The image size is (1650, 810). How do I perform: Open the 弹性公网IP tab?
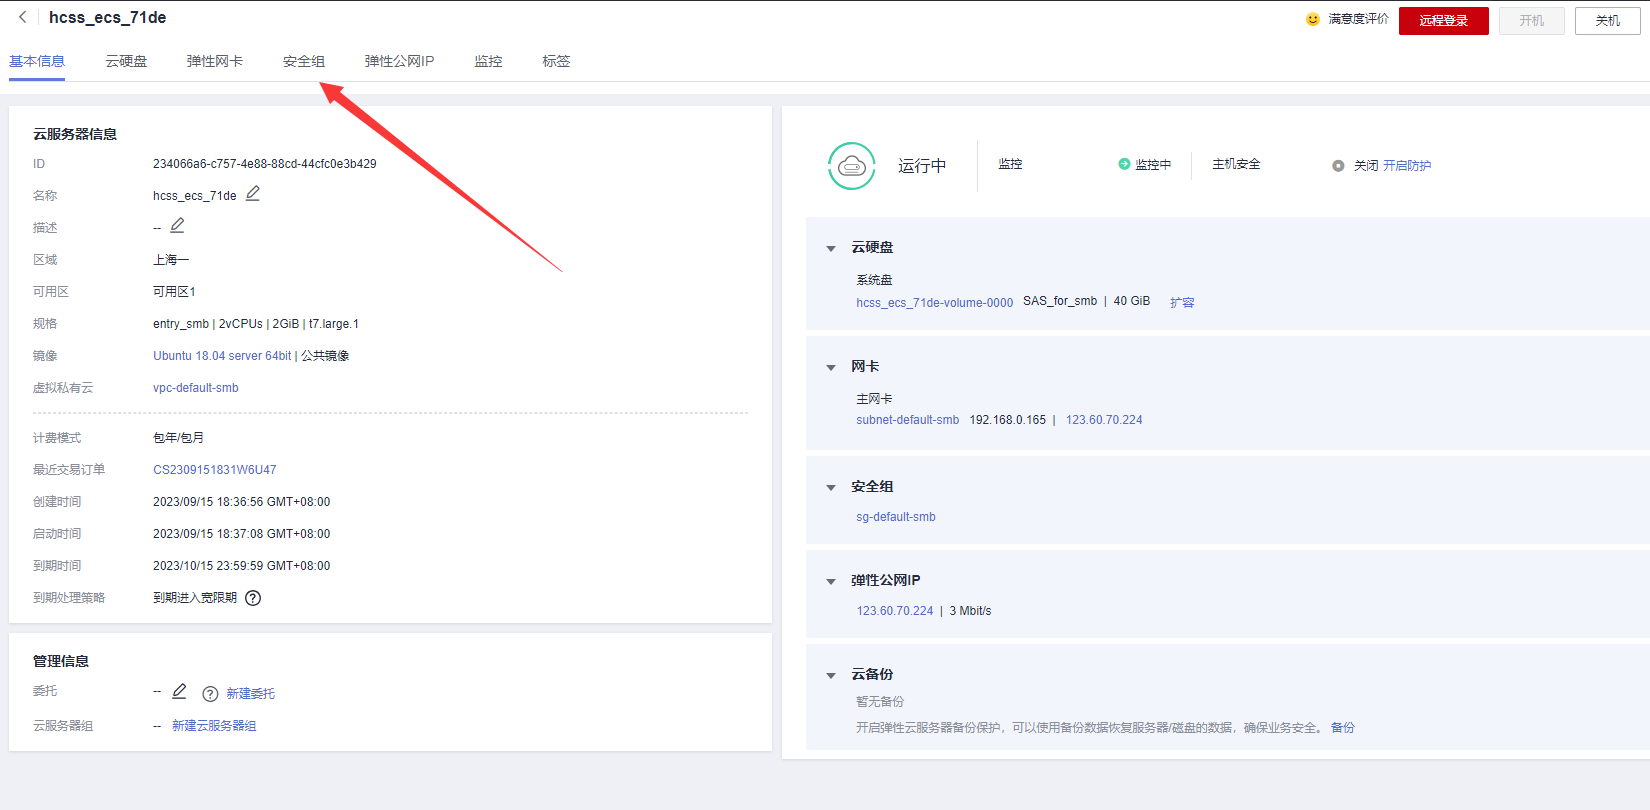pyautogui.click(x=399, y=61)
